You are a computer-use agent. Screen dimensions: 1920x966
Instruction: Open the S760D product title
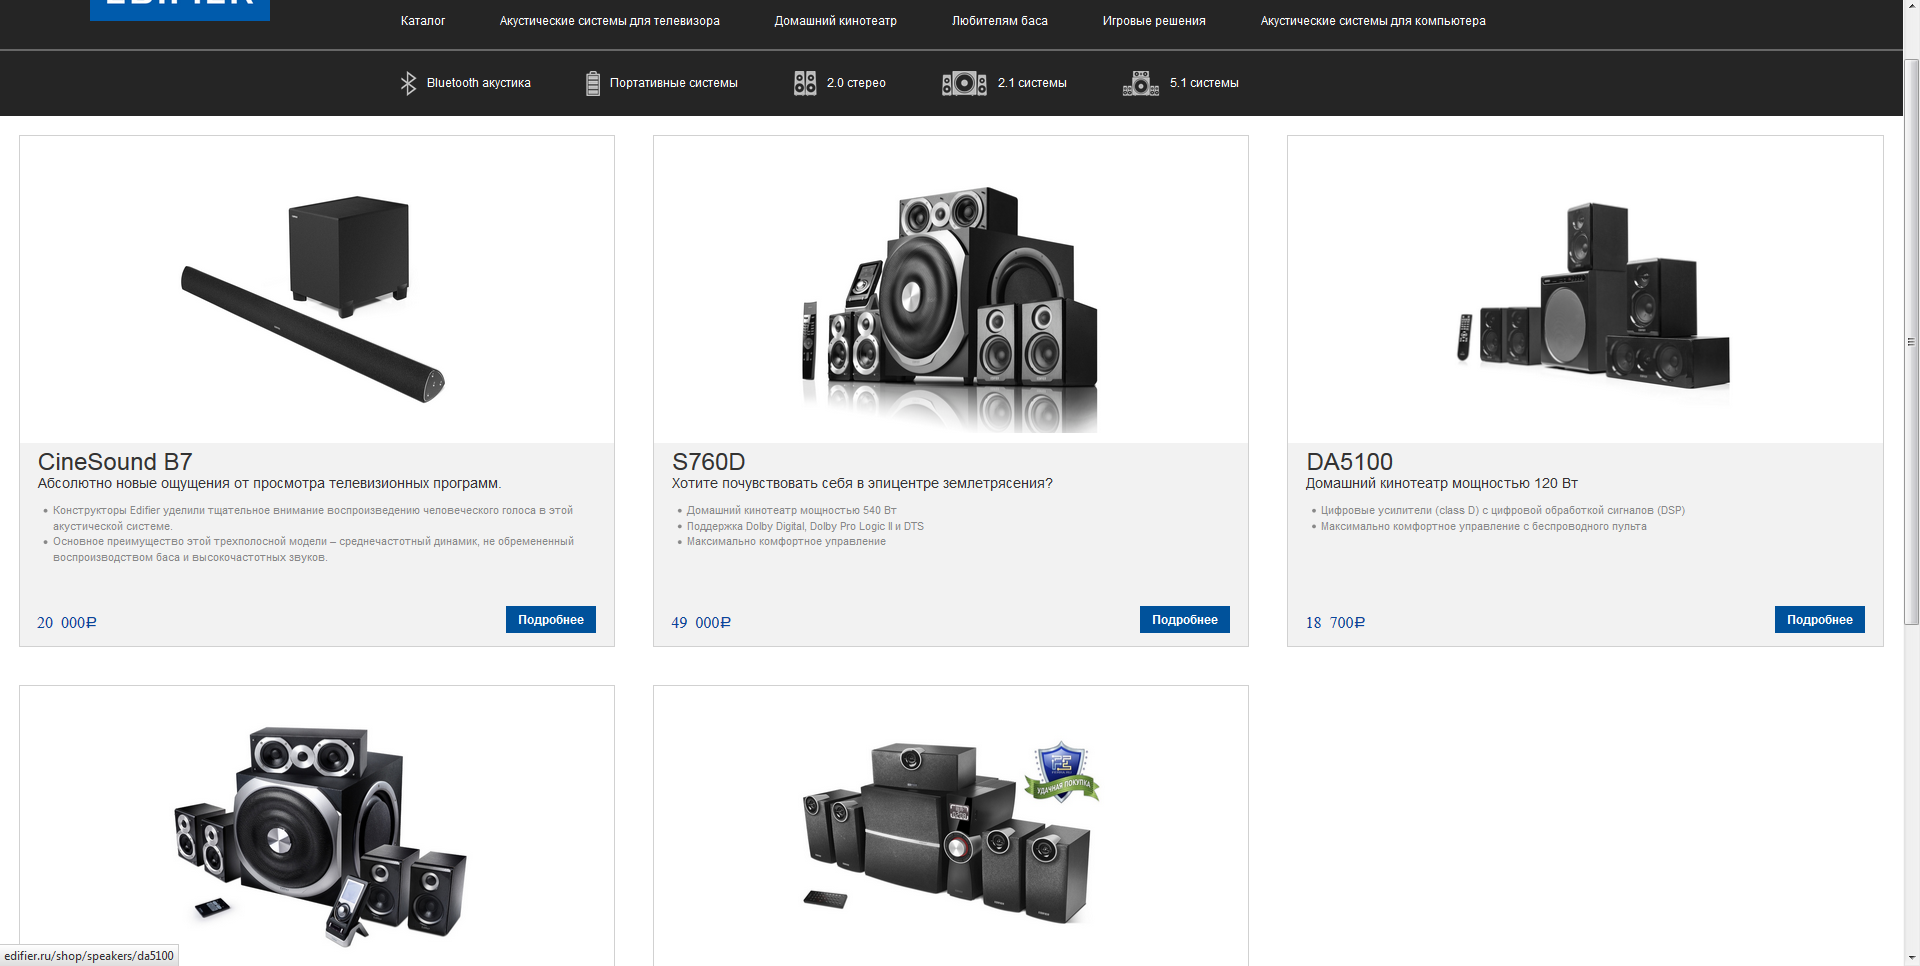709,462
